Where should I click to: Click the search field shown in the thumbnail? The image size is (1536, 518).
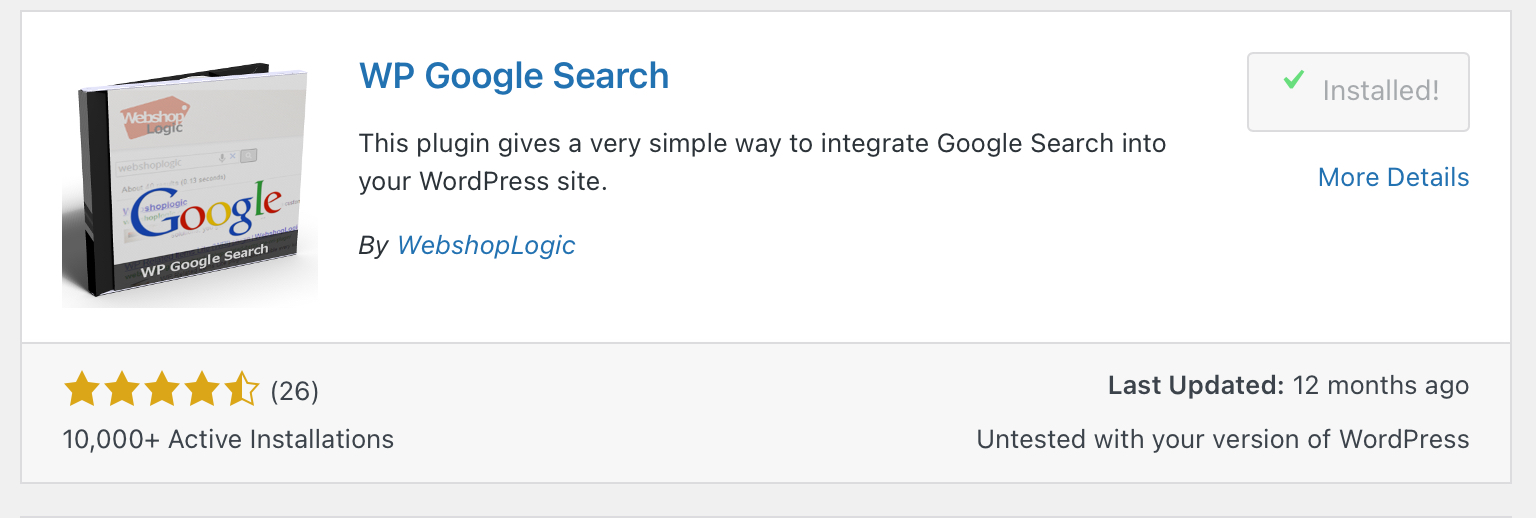coord(166,163)
